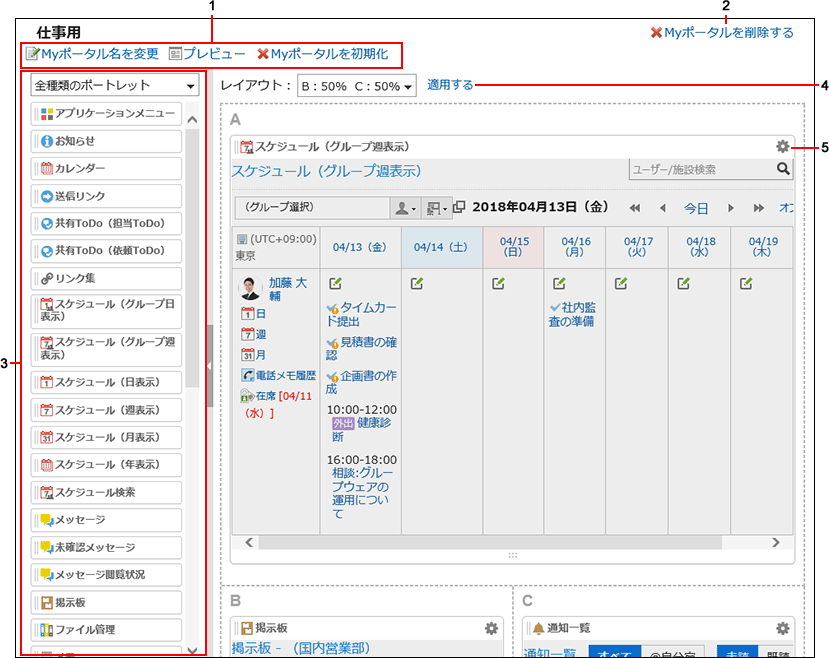Open settings gear of スケジュール(グループ週表示) portlet

pyautogui.click(x=782, y=146)
